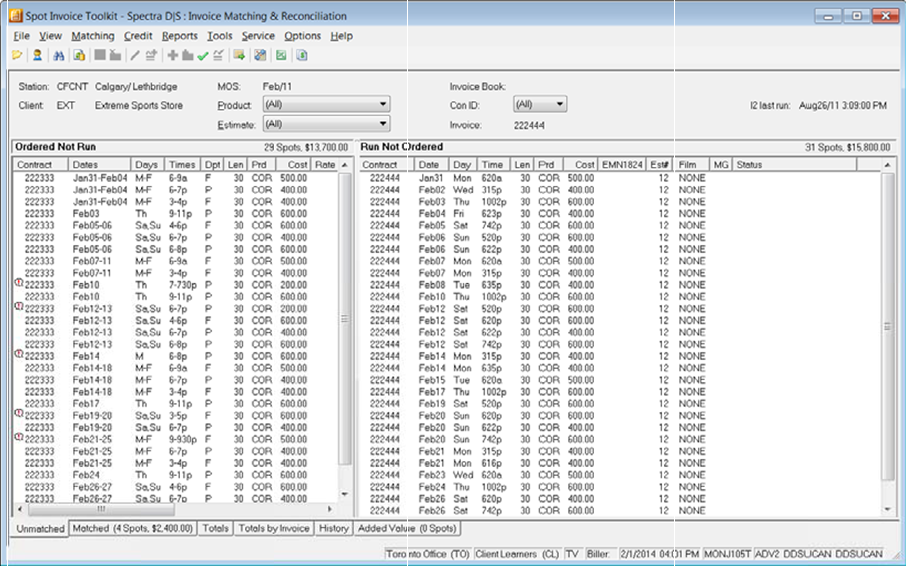
Task: Select Run row Jan31 Mon 620a
Action: click(x=619, y=178)
